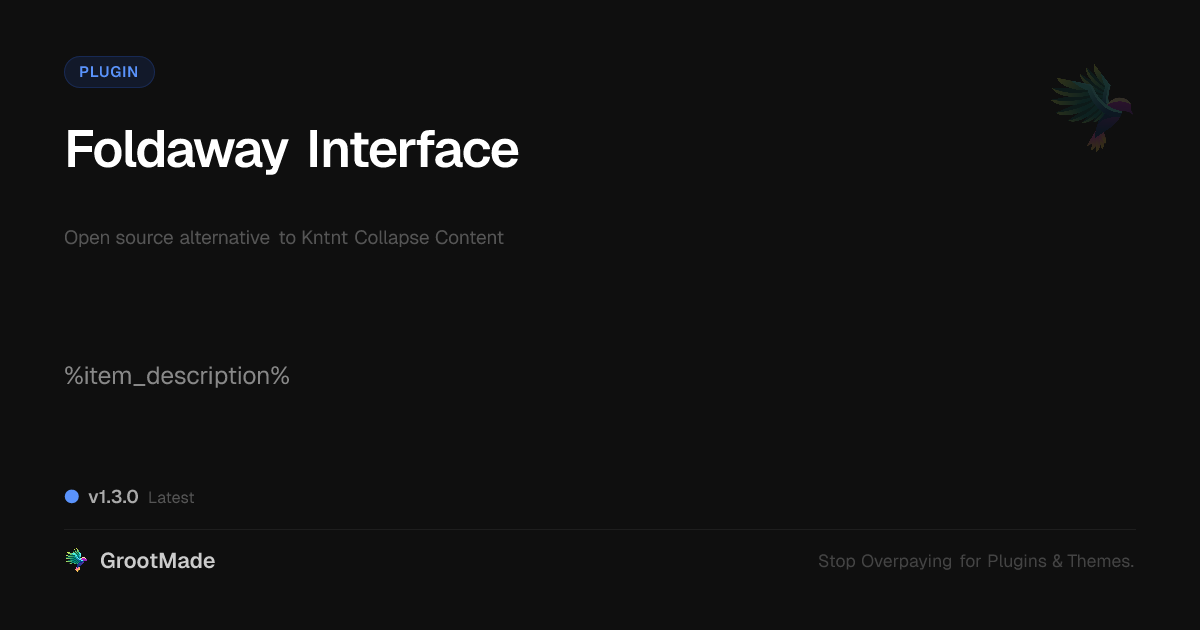Click the %item_description% placeholder text

click(177, 376)
